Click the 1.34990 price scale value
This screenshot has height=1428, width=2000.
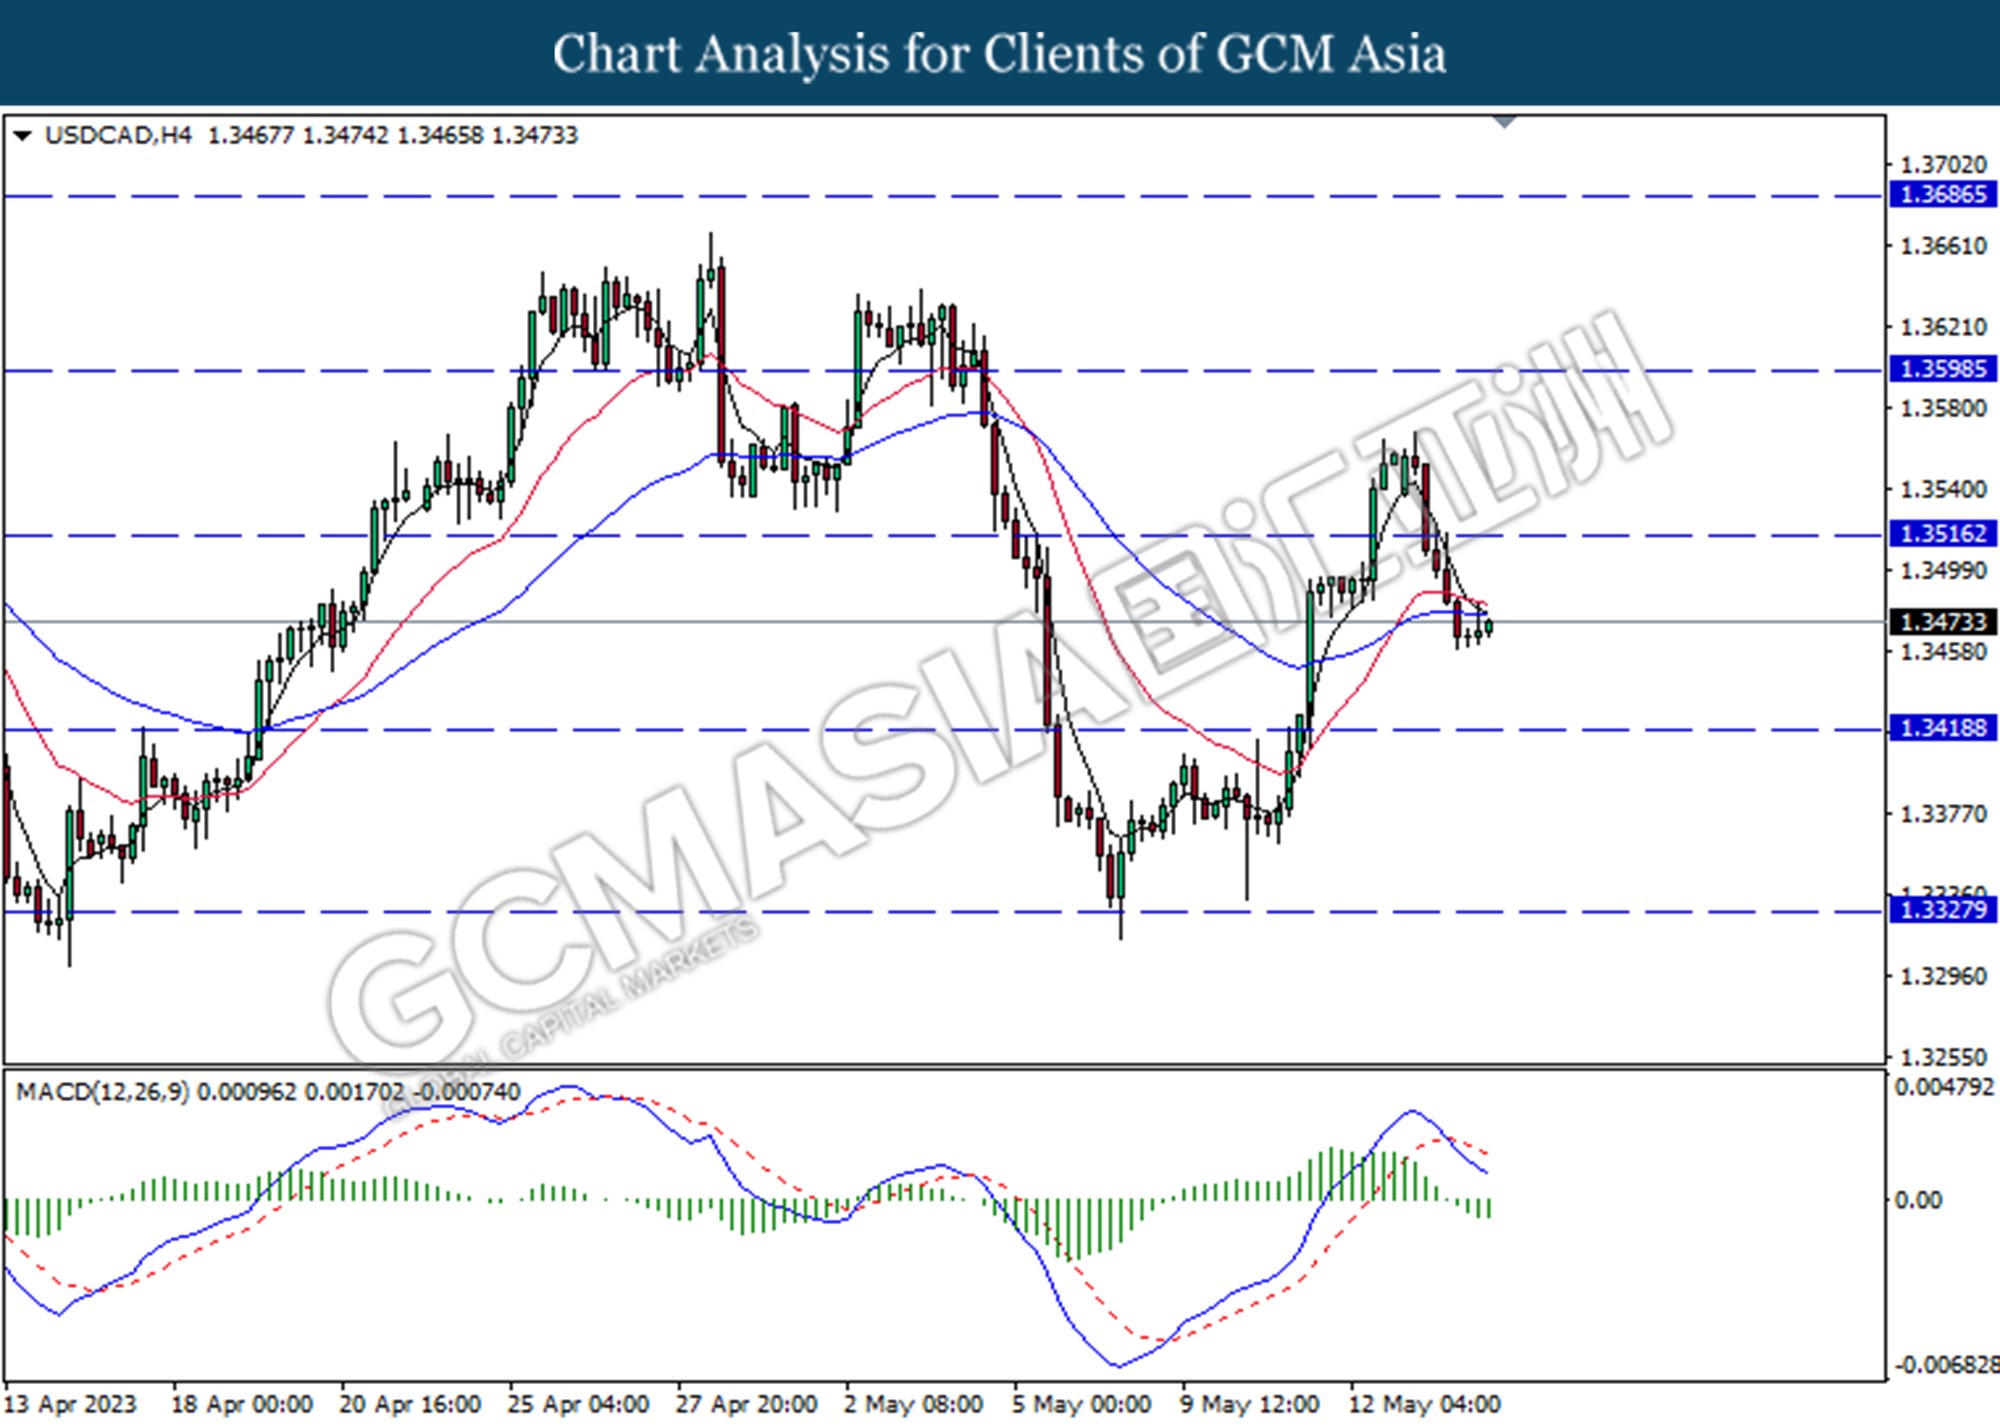tap(1943, 570)
